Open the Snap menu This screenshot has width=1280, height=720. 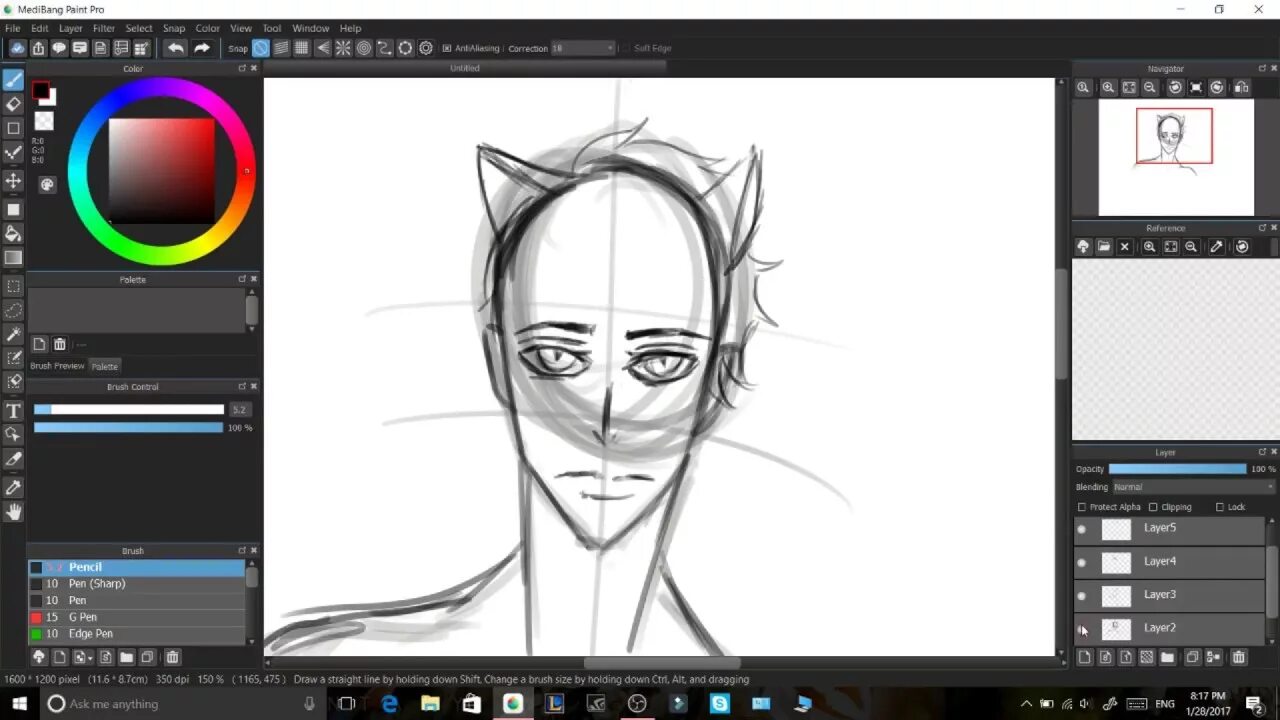[174, 28]
